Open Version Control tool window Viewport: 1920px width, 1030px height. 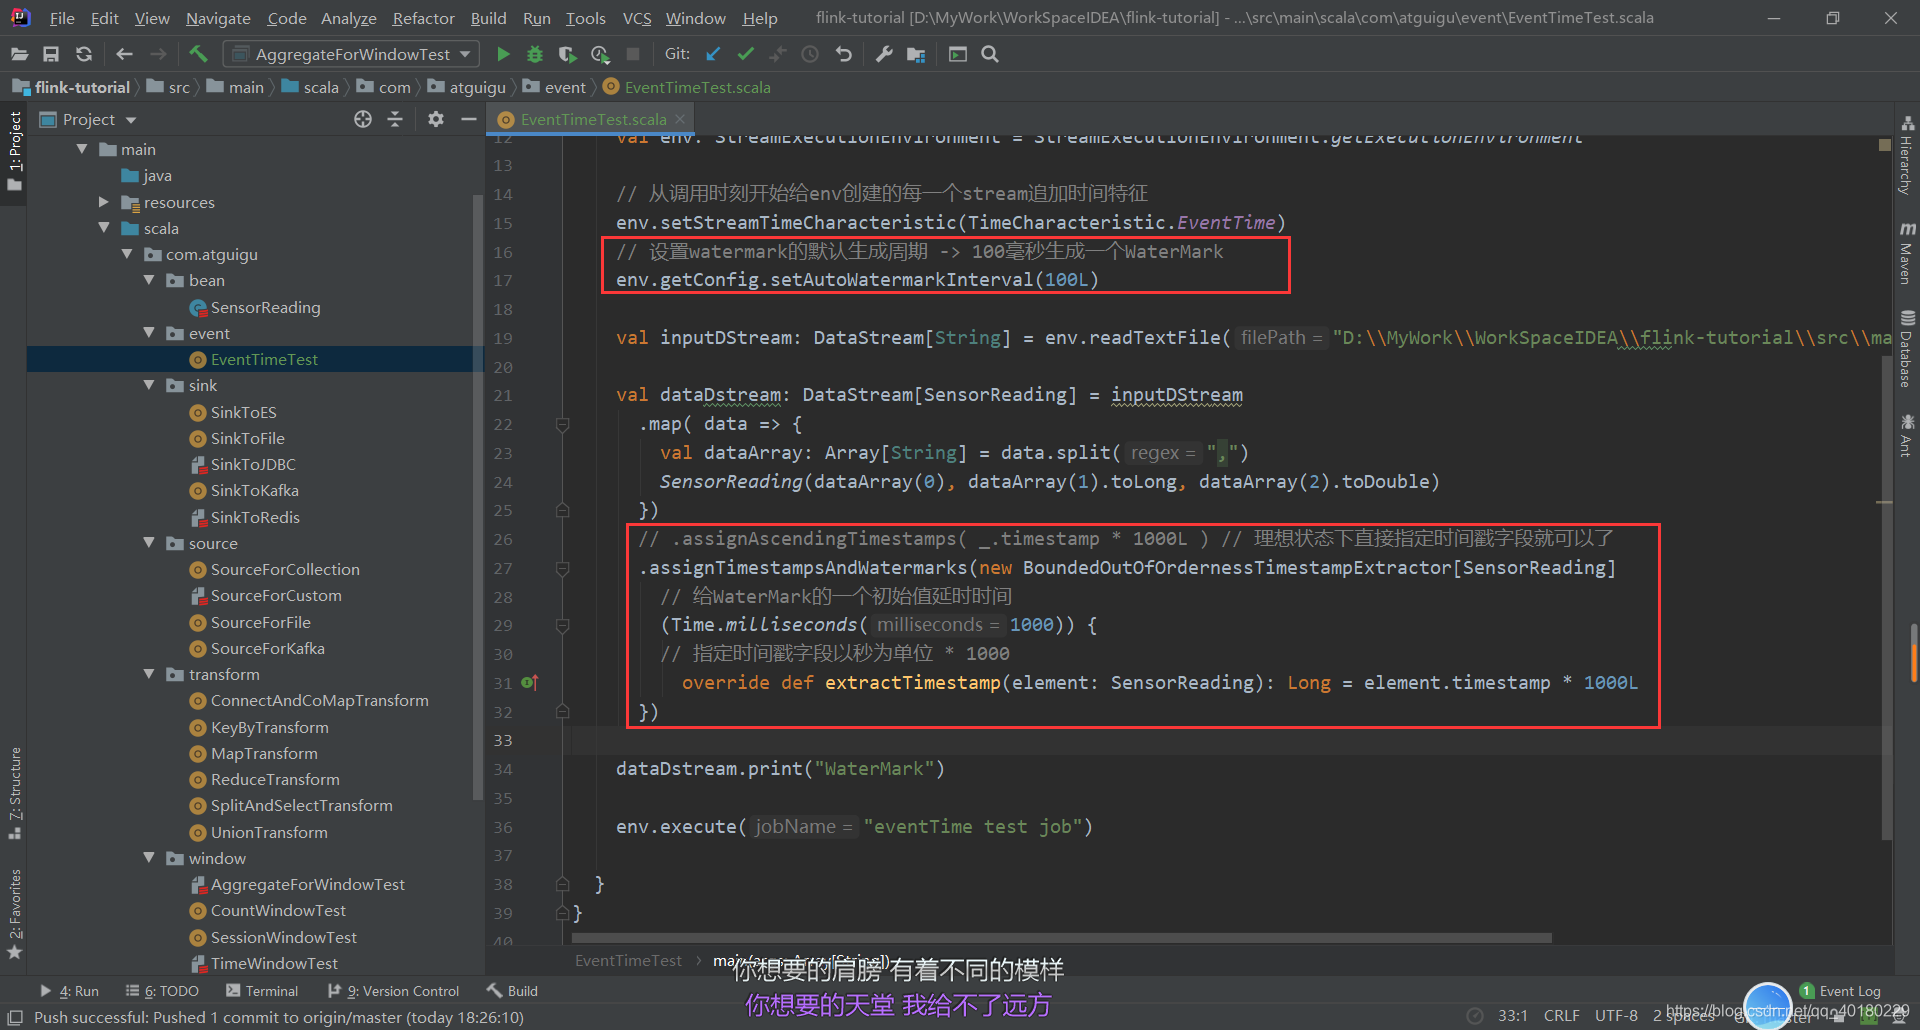393,991
